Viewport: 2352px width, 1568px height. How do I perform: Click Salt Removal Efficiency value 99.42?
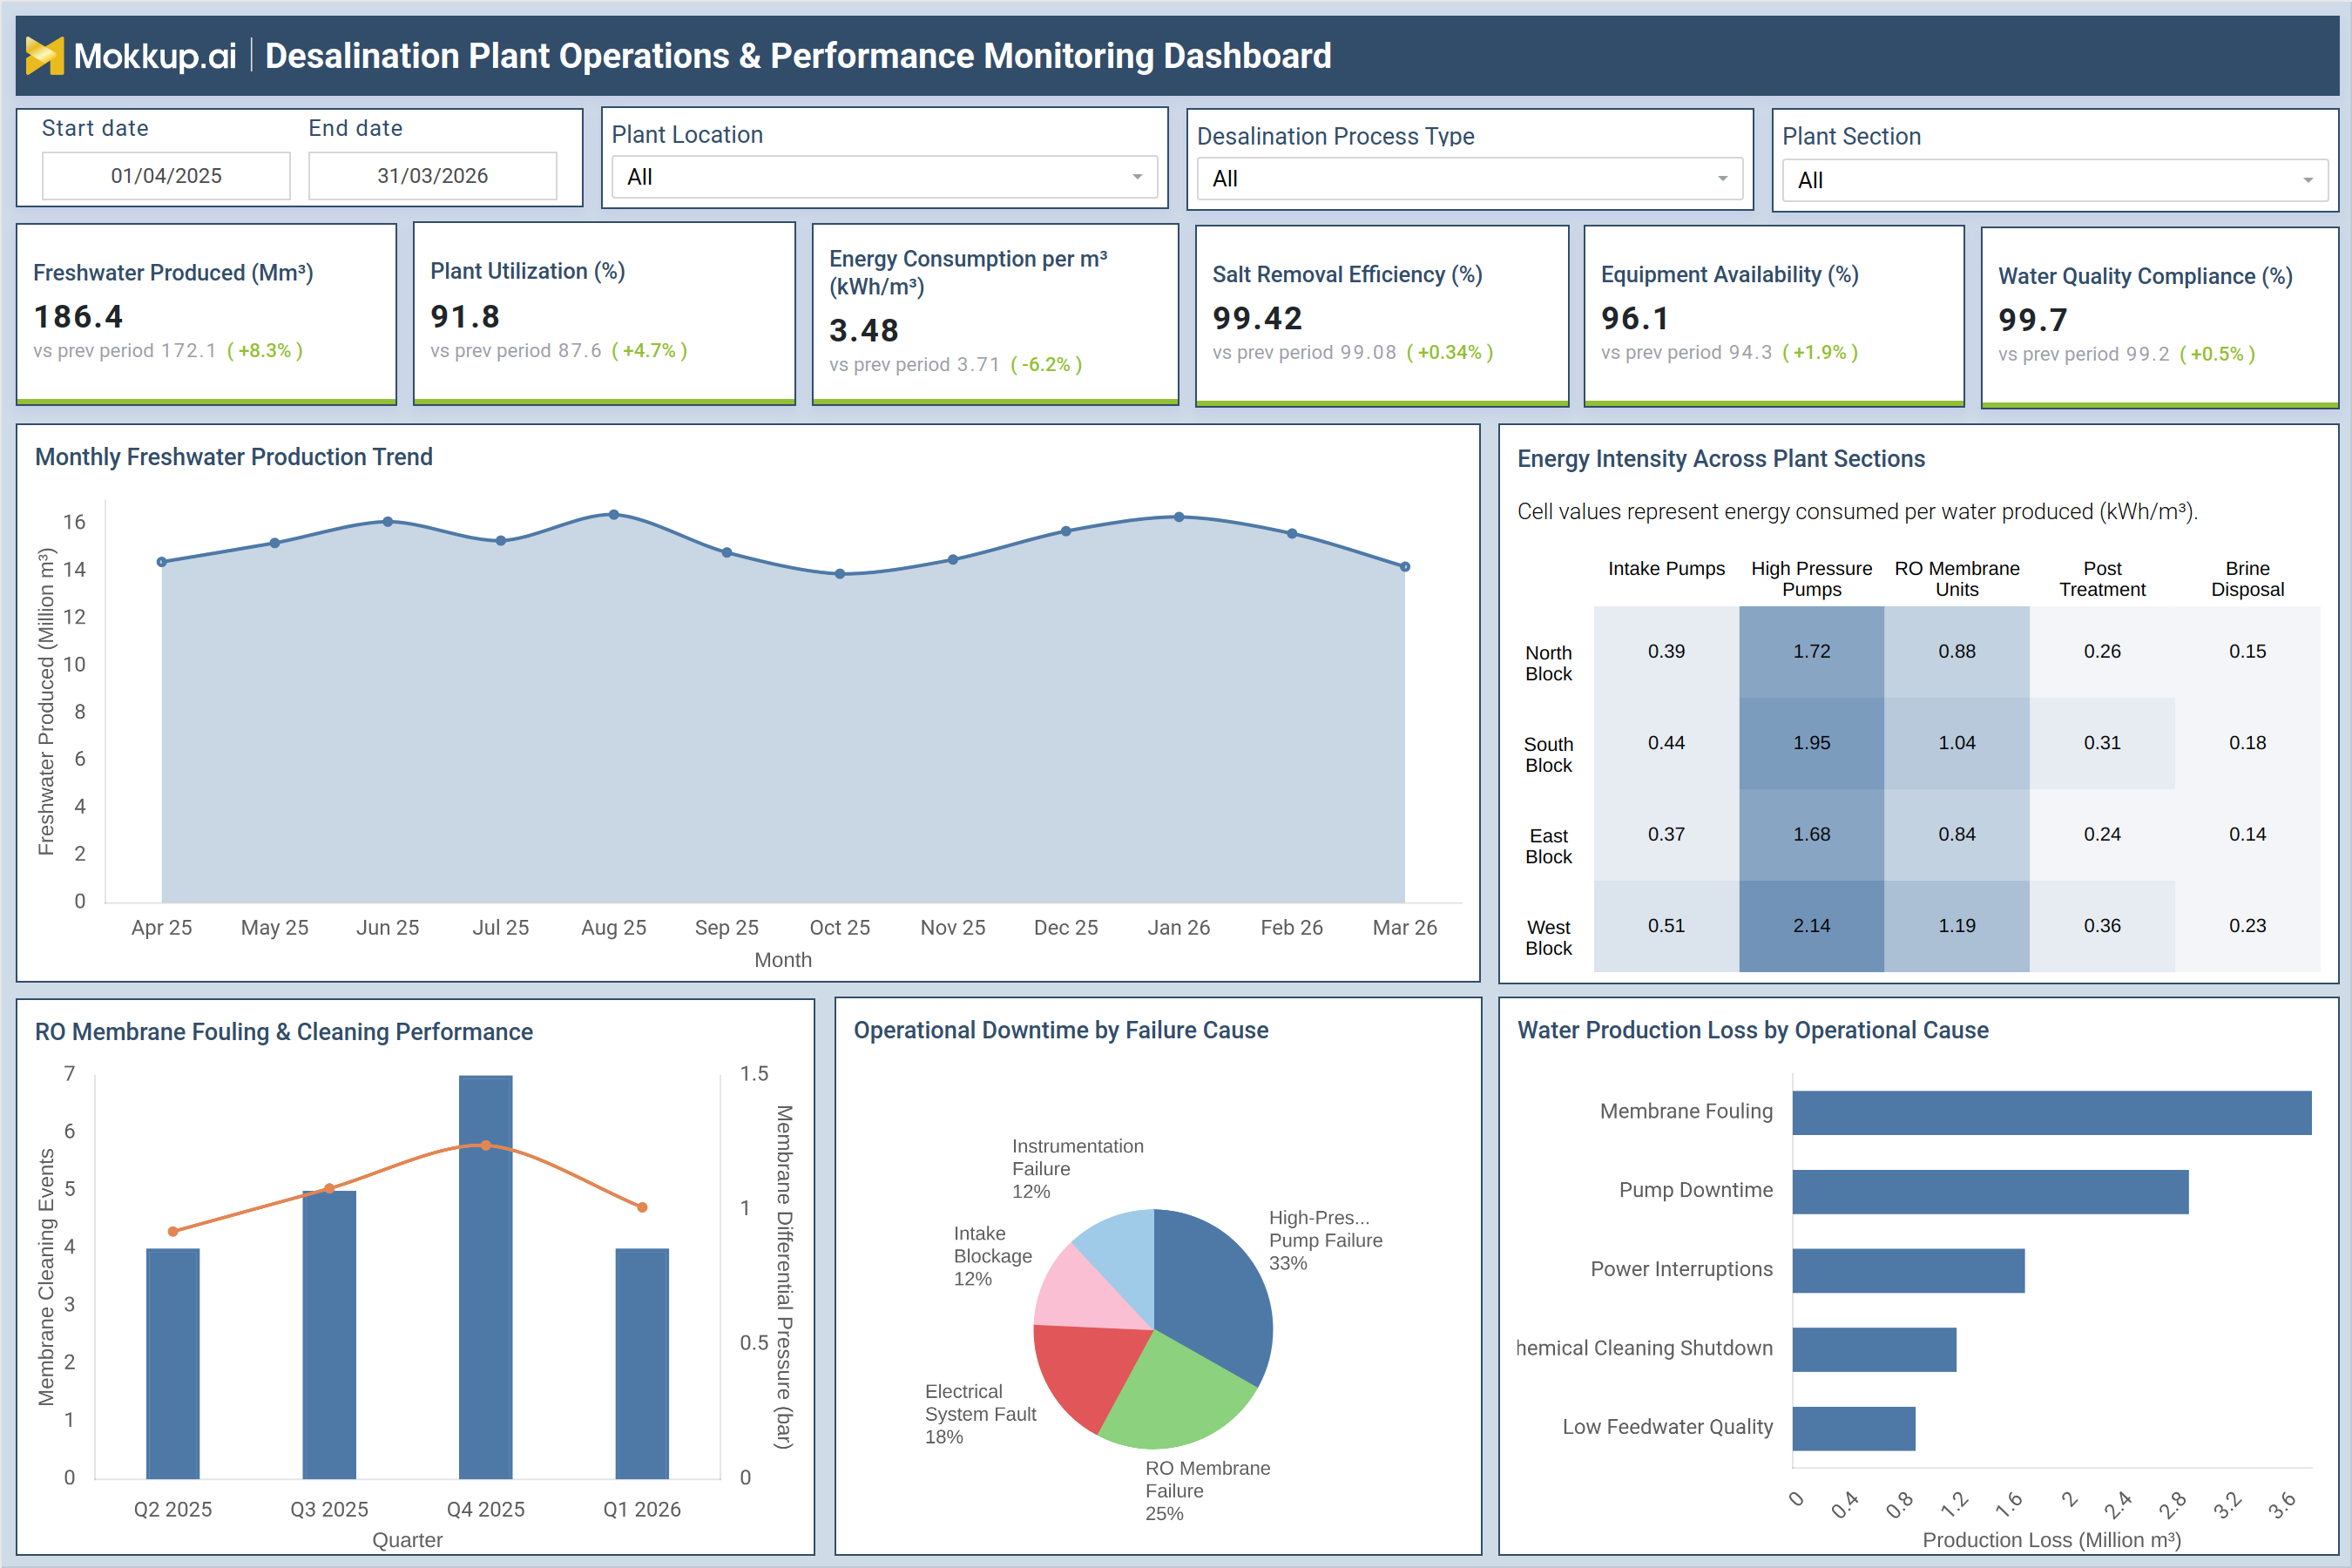point(1257,318)
